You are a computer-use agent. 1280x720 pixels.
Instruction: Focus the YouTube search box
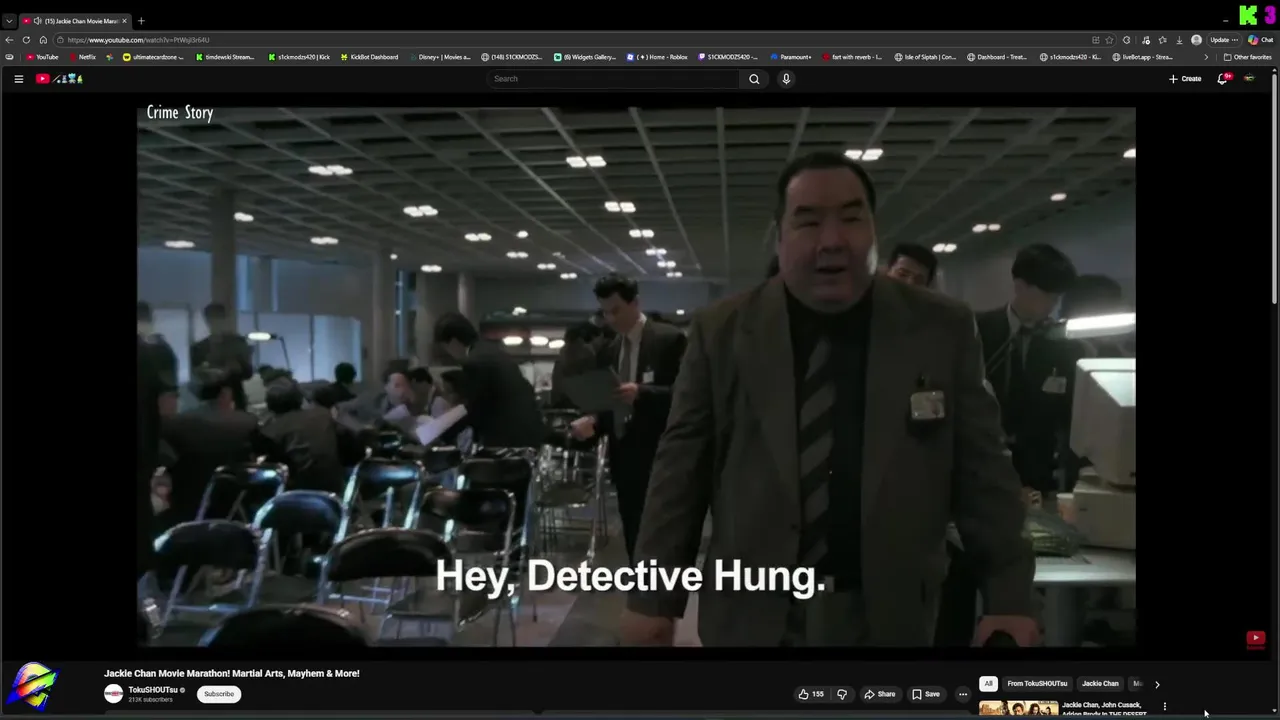(614, 79)
